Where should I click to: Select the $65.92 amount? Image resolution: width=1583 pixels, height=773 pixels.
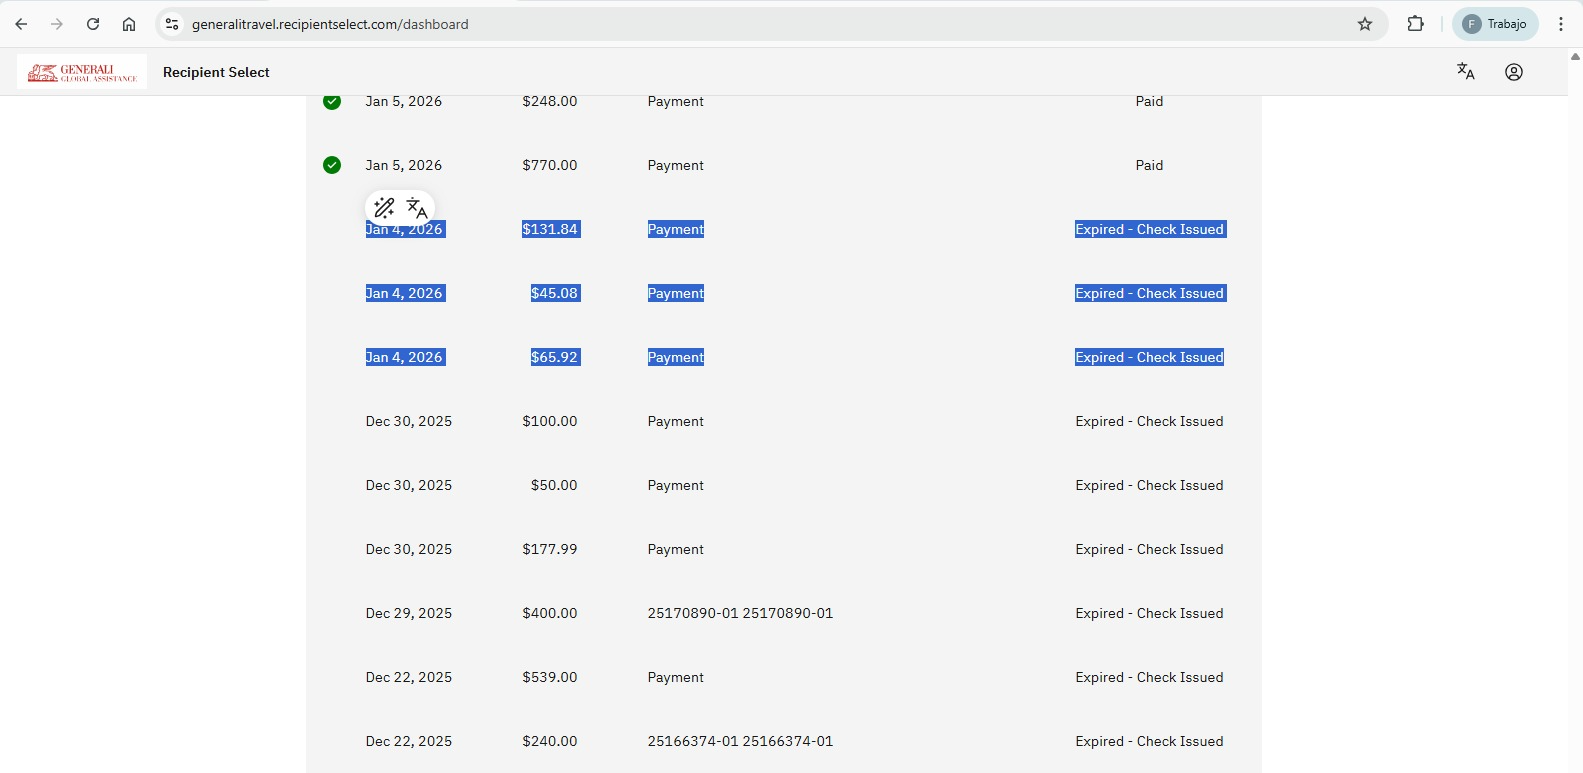555,357
